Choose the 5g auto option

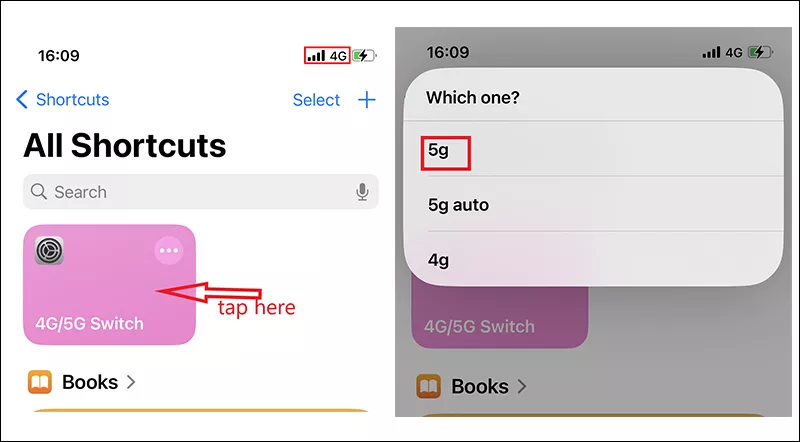[458, 205]
